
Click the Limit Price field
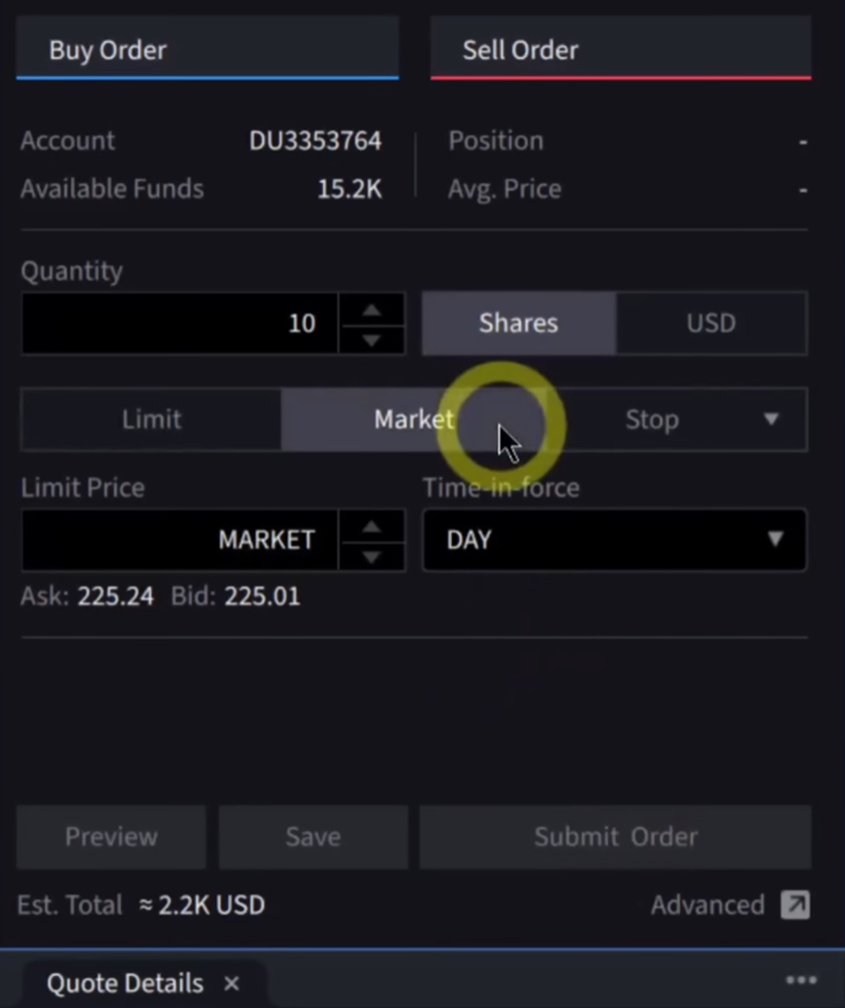pos(180,540)
